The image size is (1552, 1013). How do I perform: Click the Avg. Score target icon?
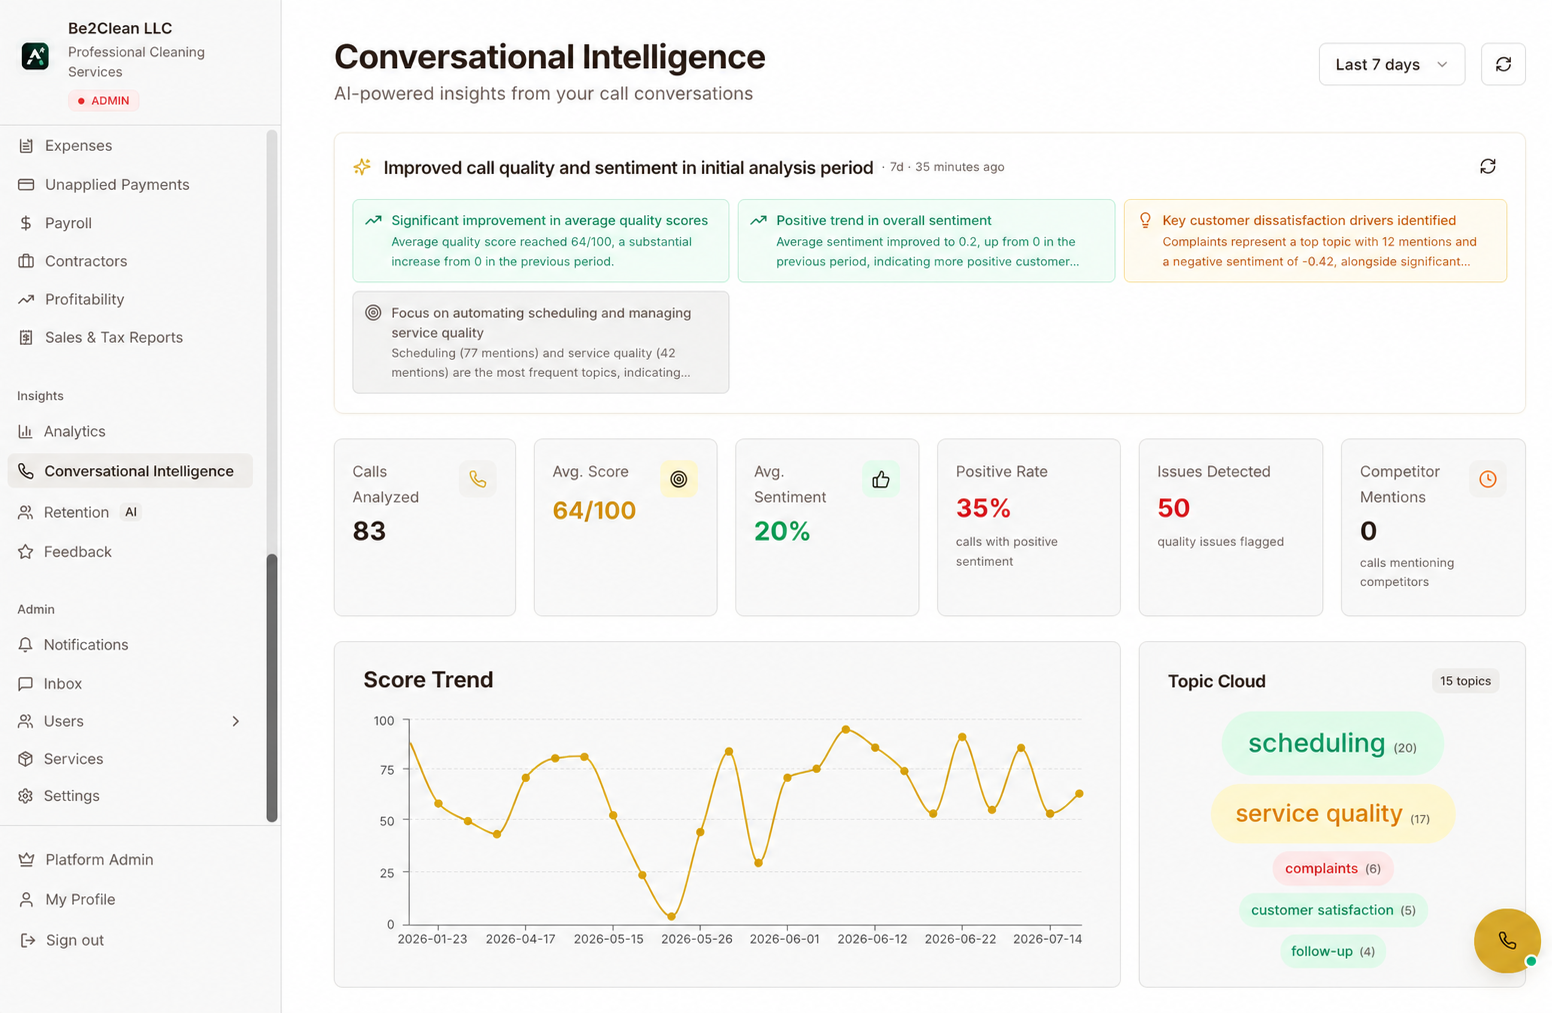pyautogui.click(x=679, y=479)
